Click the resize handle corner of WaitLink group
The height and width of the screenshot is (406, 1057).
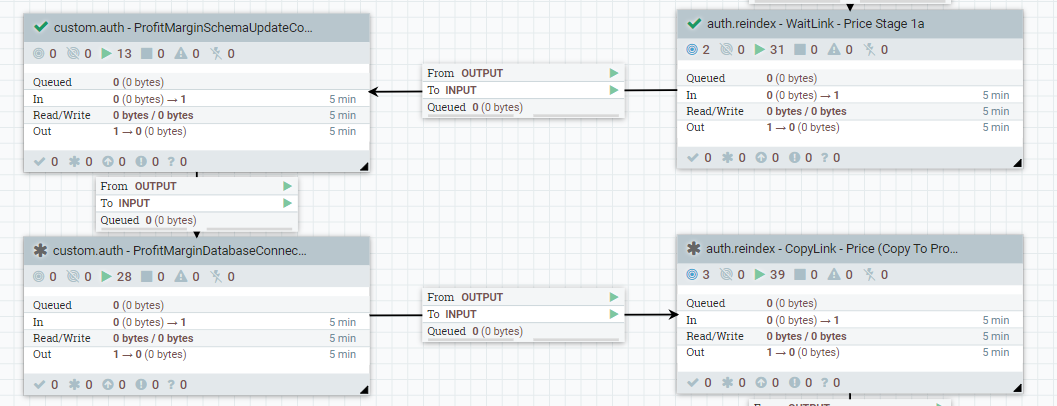1018,163
